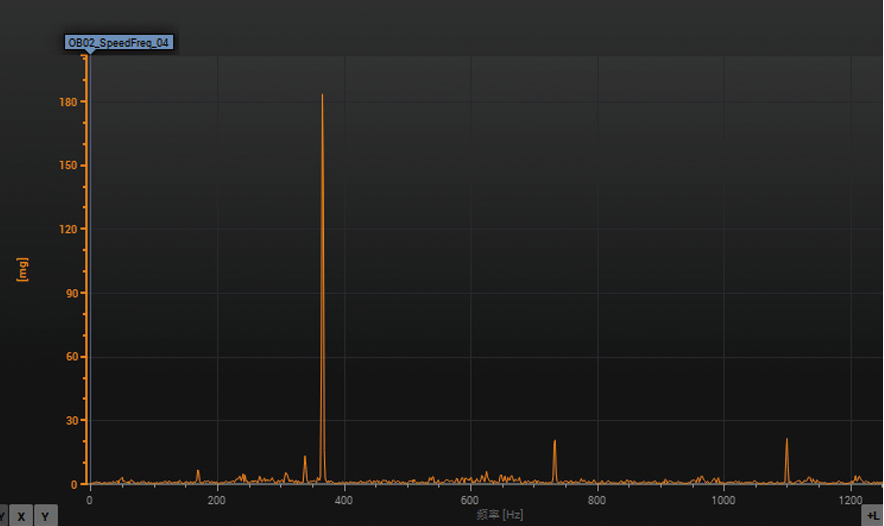Click the [mg] unit label
Screen dimensions: 884x526
click(x=23, y=269)
